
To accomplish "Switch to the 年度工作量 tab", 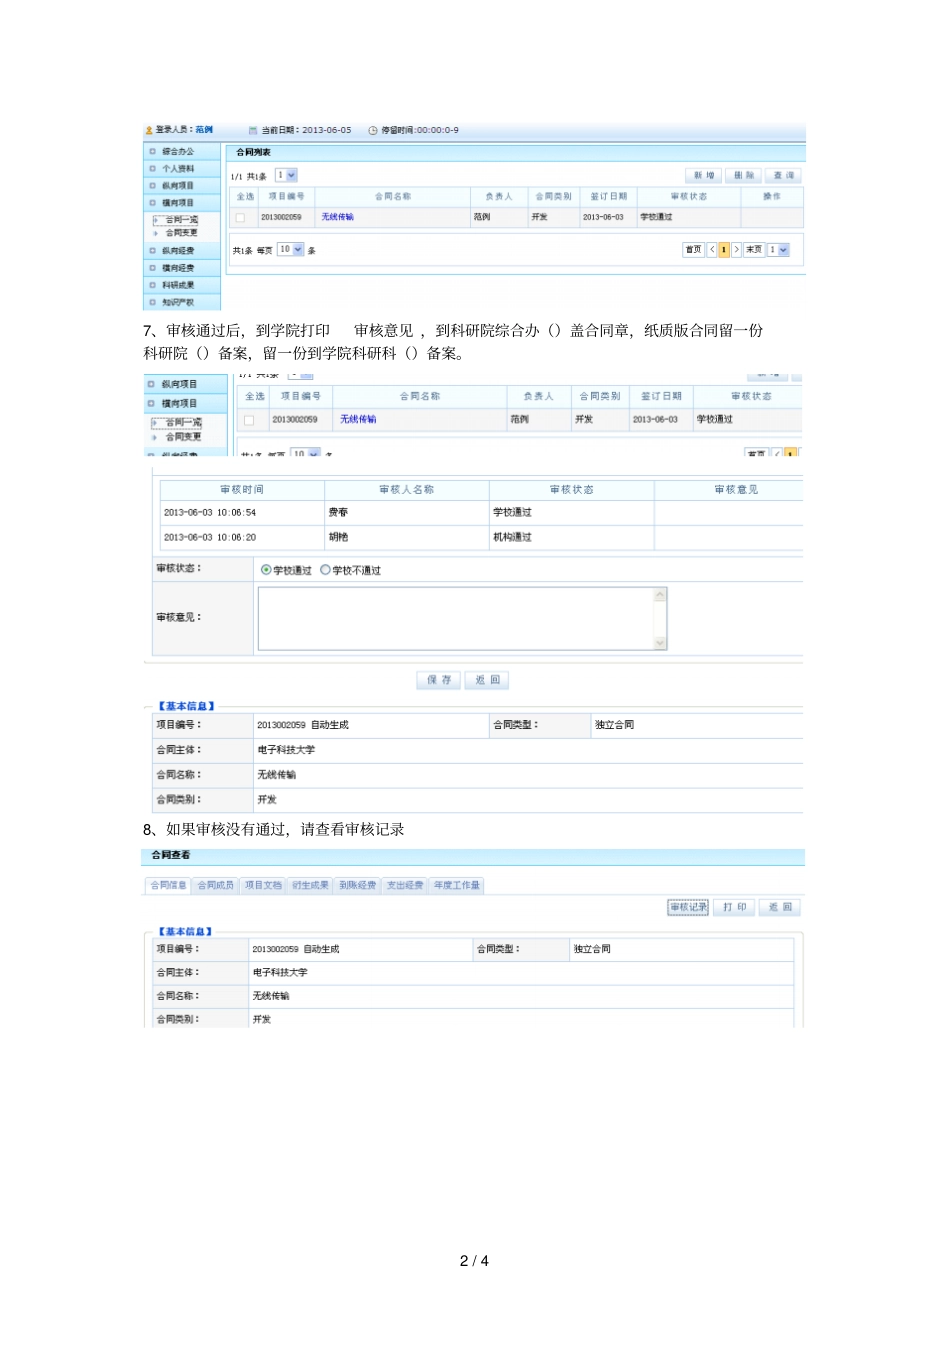I will tap(457, 886).
